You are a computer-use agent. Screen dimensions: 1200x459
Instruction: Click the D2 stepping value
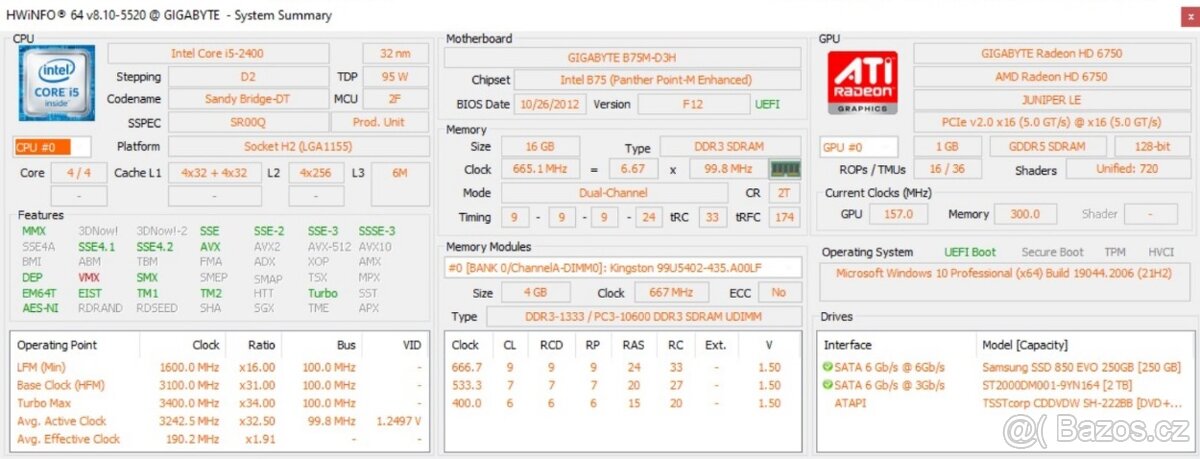click(248, 76)
